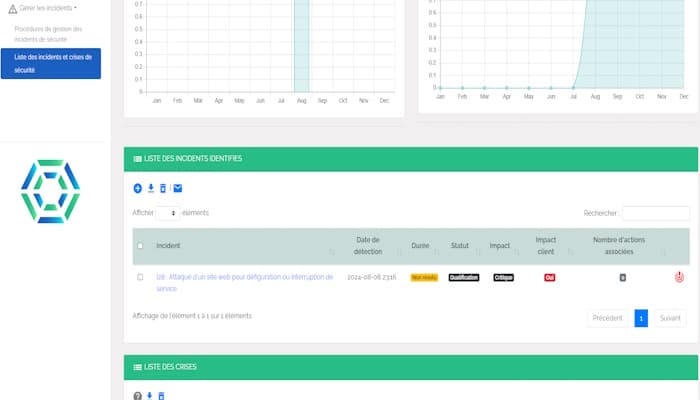The height and width of the screenshot is (400, 700).
Task: Click the add incident plus icon
Action: [x=138, y=188]
